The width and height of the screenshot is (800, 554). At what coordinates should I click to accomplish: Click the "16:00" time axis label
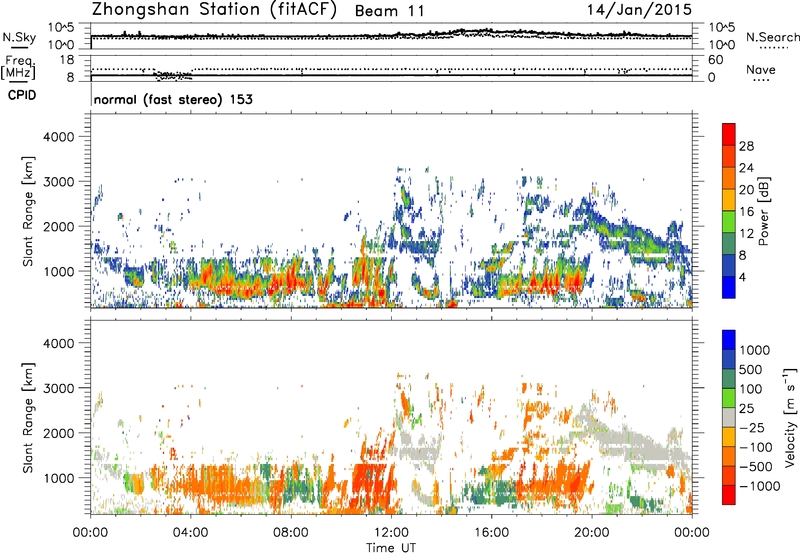click(x=491, y=533)
